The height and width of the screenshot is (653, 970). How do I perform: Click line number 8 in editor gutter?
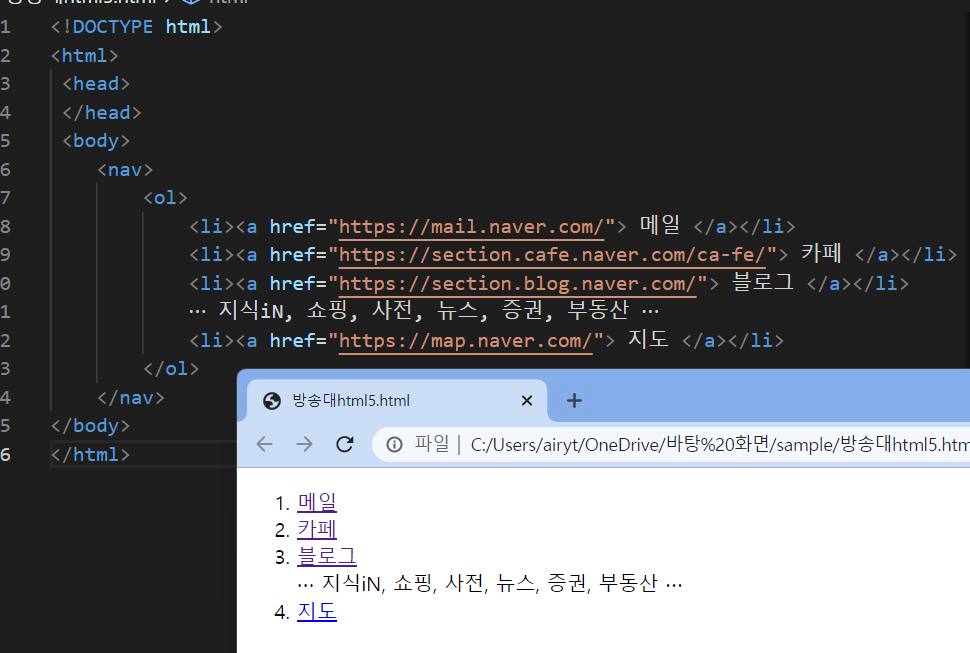click(6, 227)
